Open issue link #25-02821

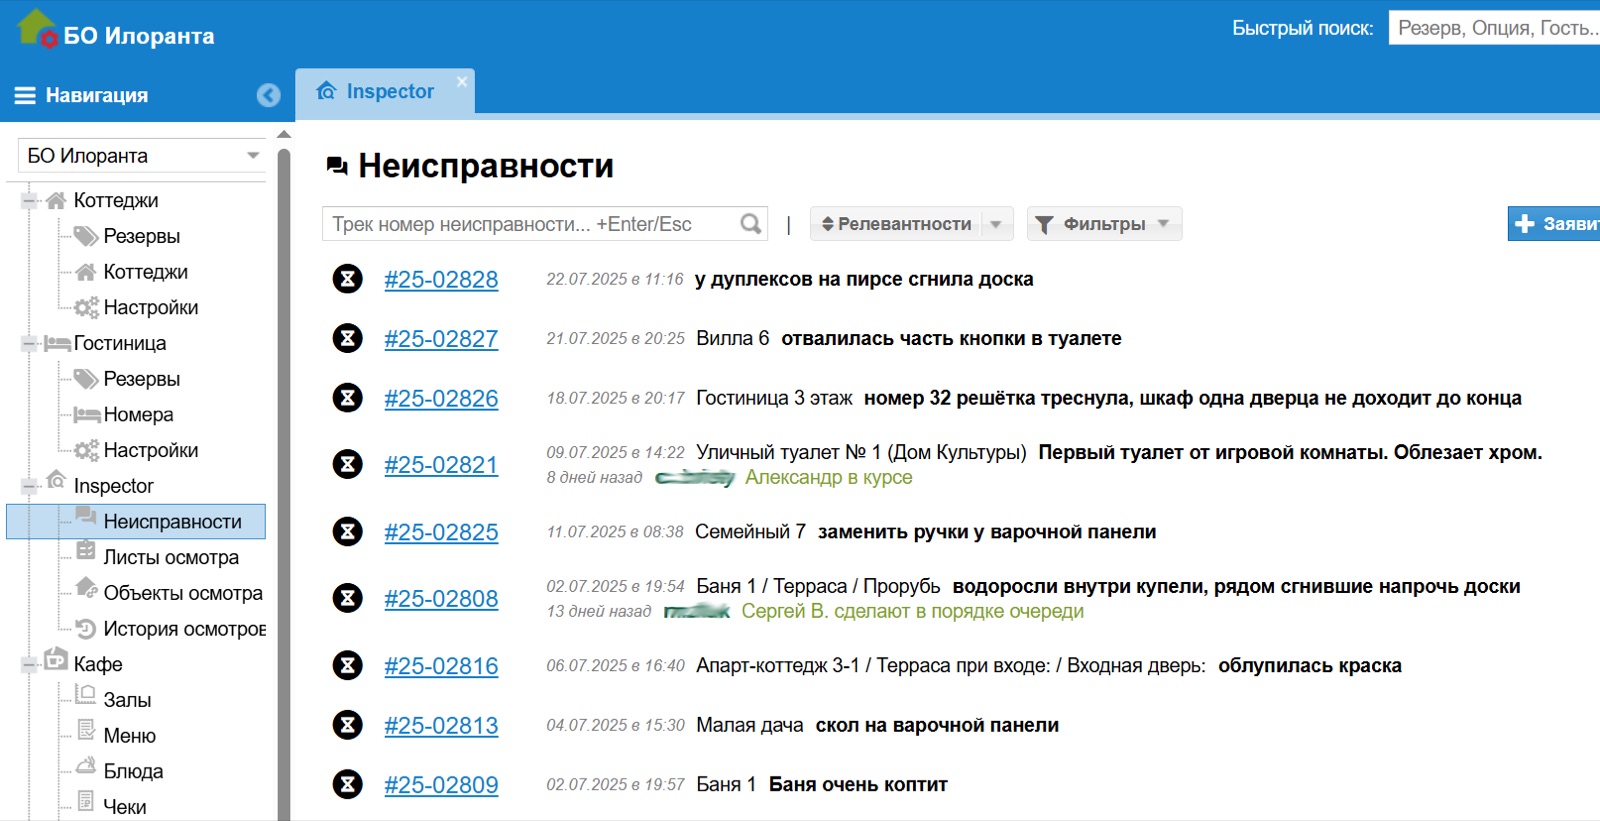441,465
